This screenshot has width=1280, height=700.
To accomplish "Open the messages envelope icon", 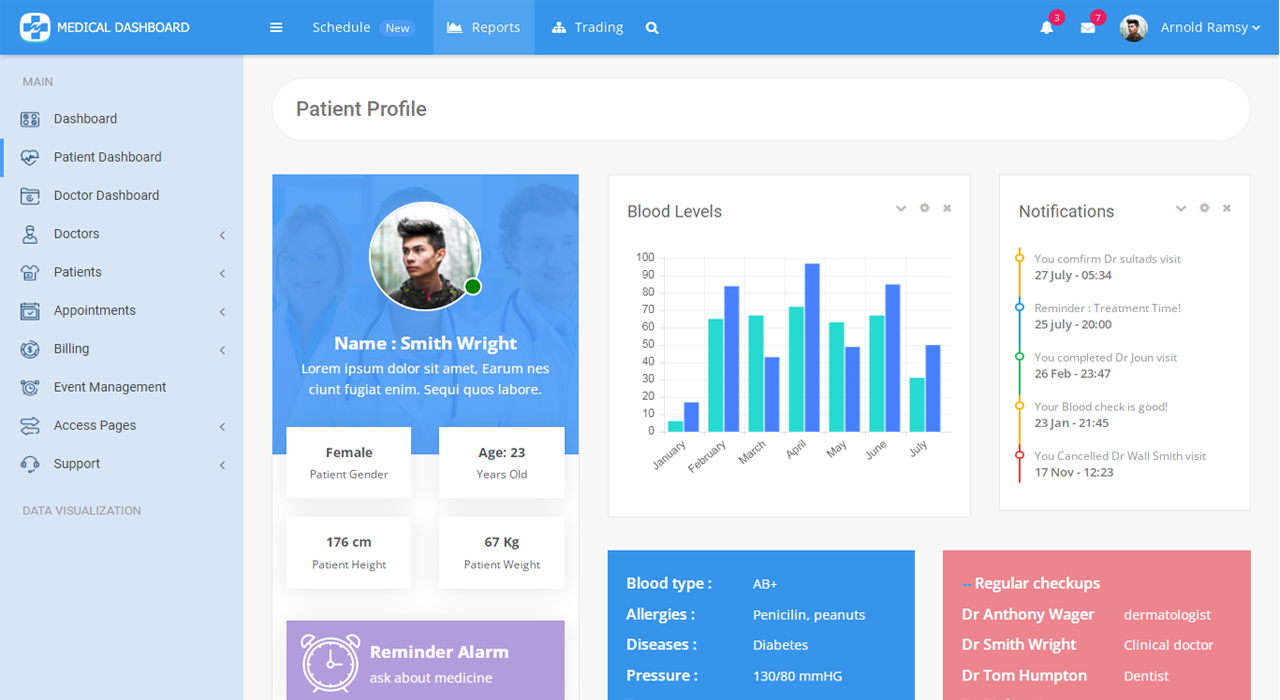I will pos(1089,28).
